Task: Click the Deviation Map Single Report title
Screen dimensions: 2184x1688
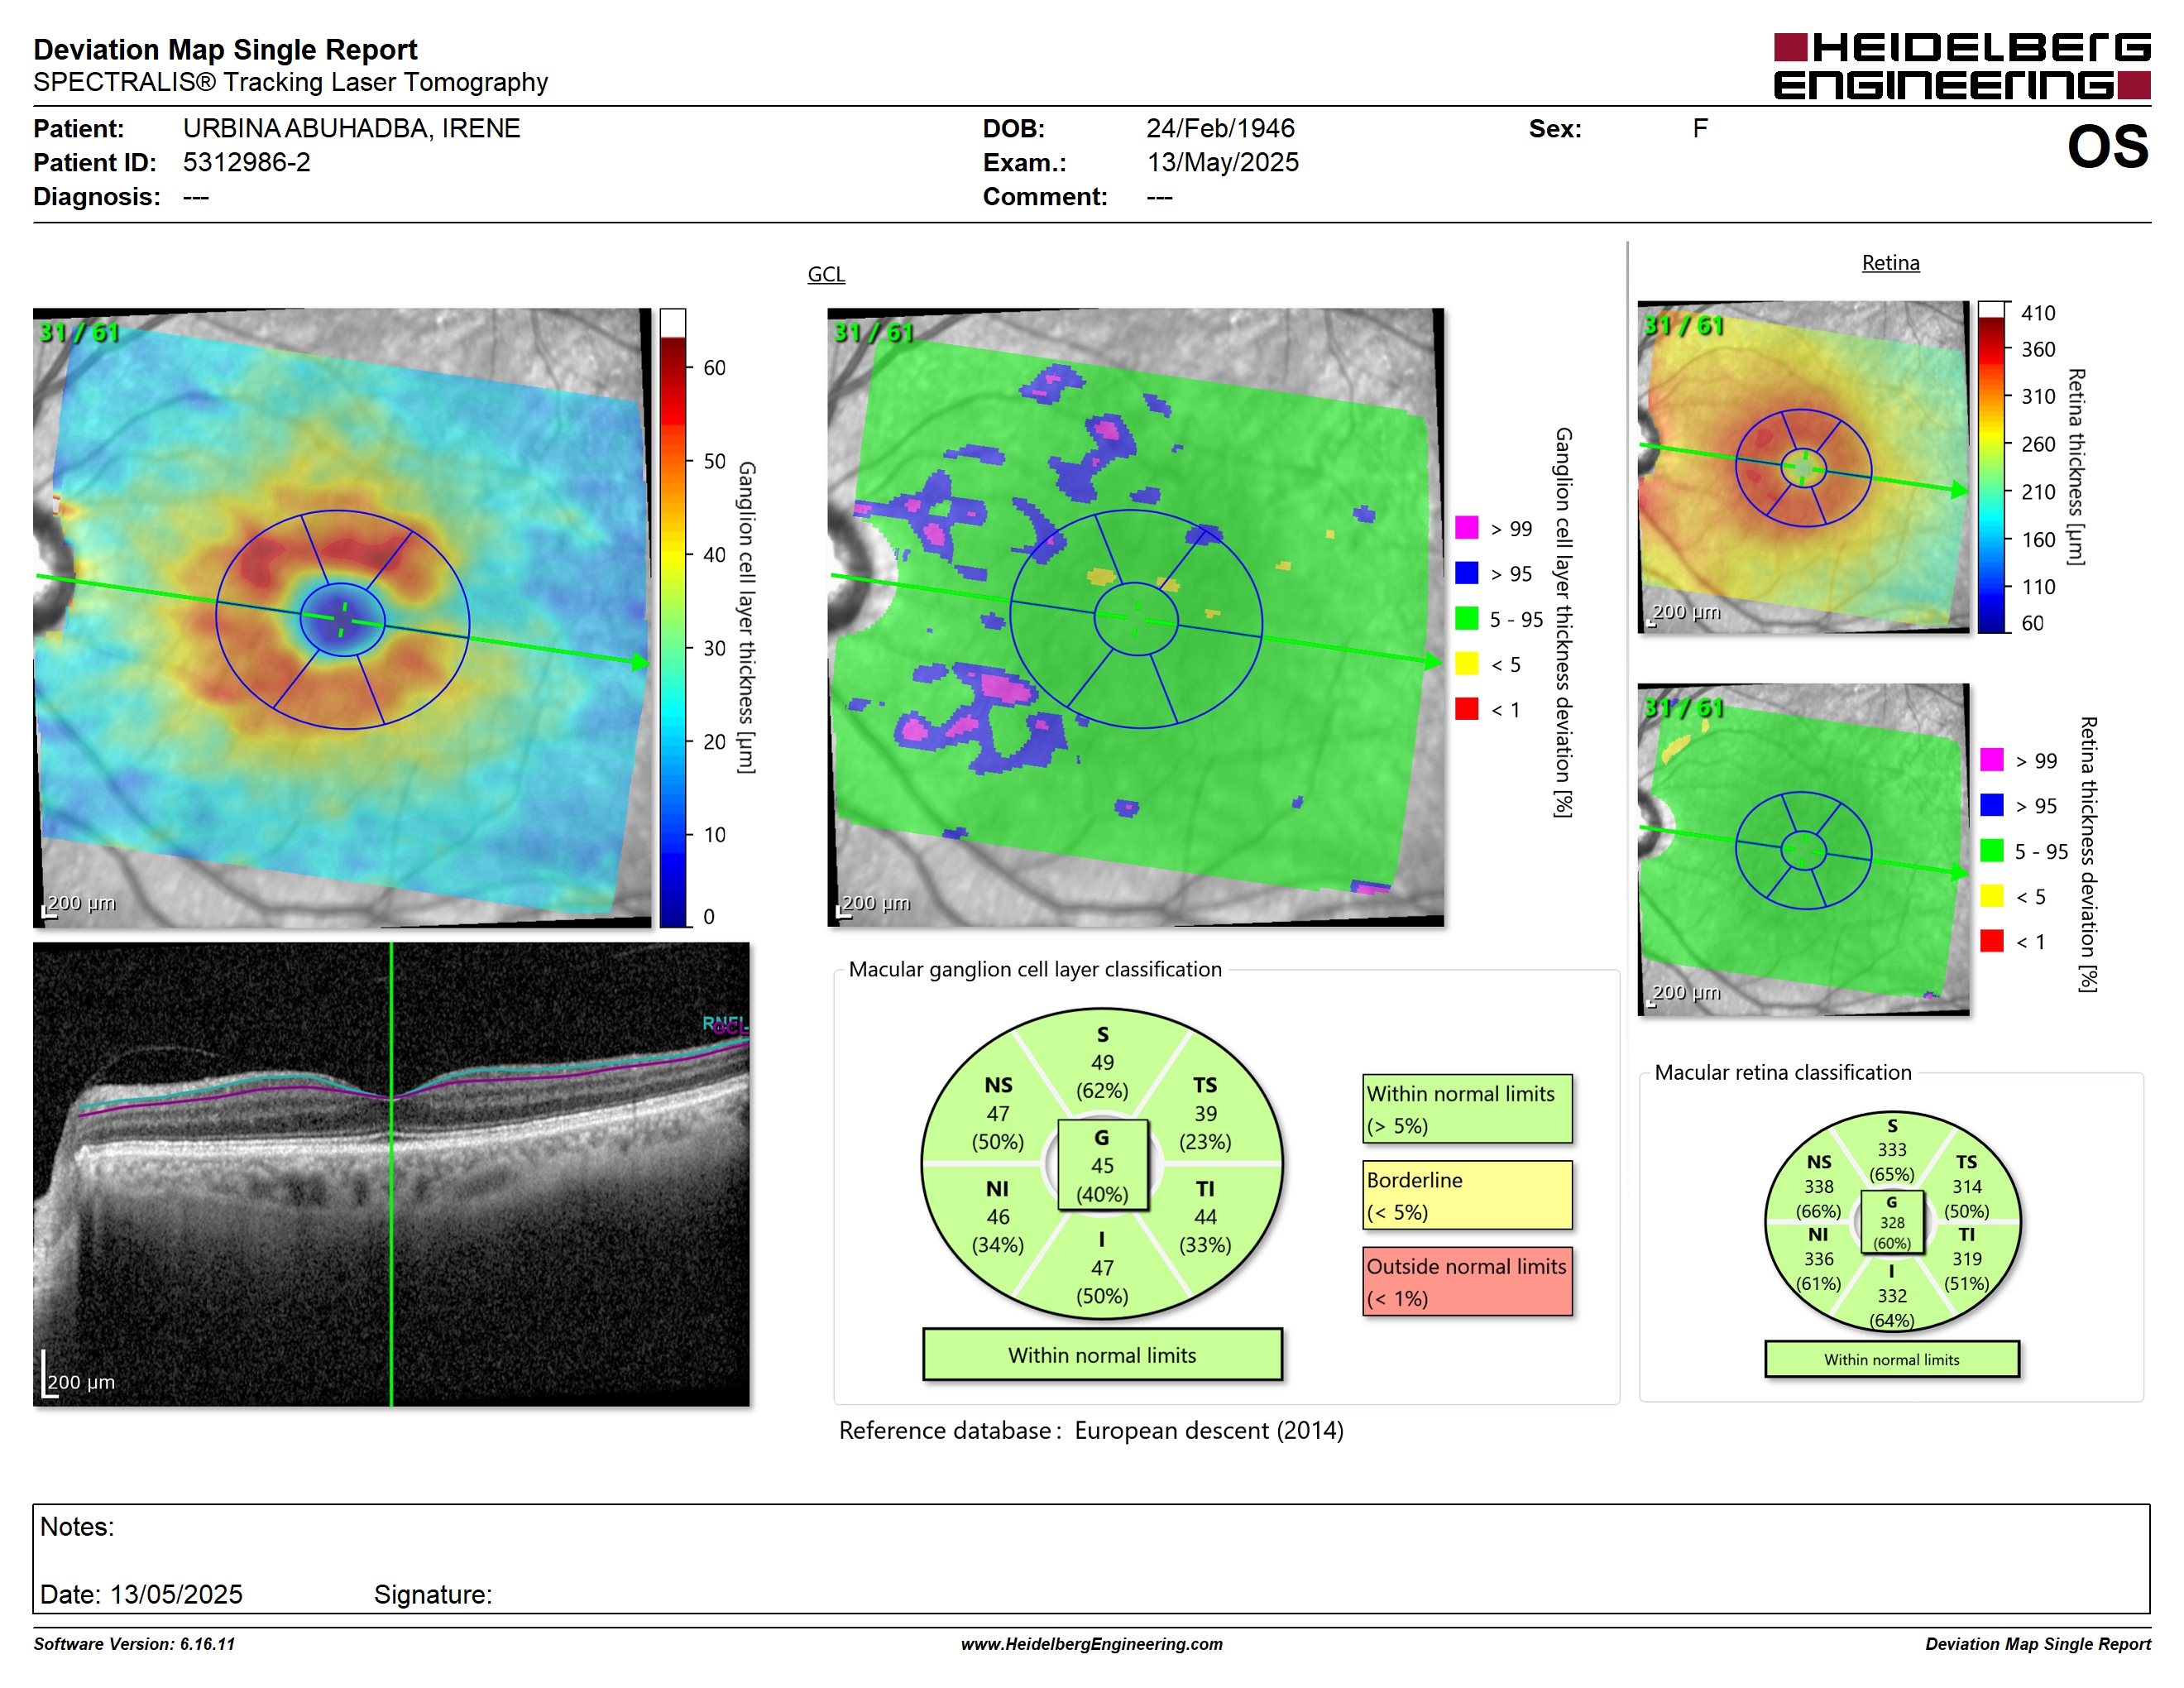Action: [225, 49]
